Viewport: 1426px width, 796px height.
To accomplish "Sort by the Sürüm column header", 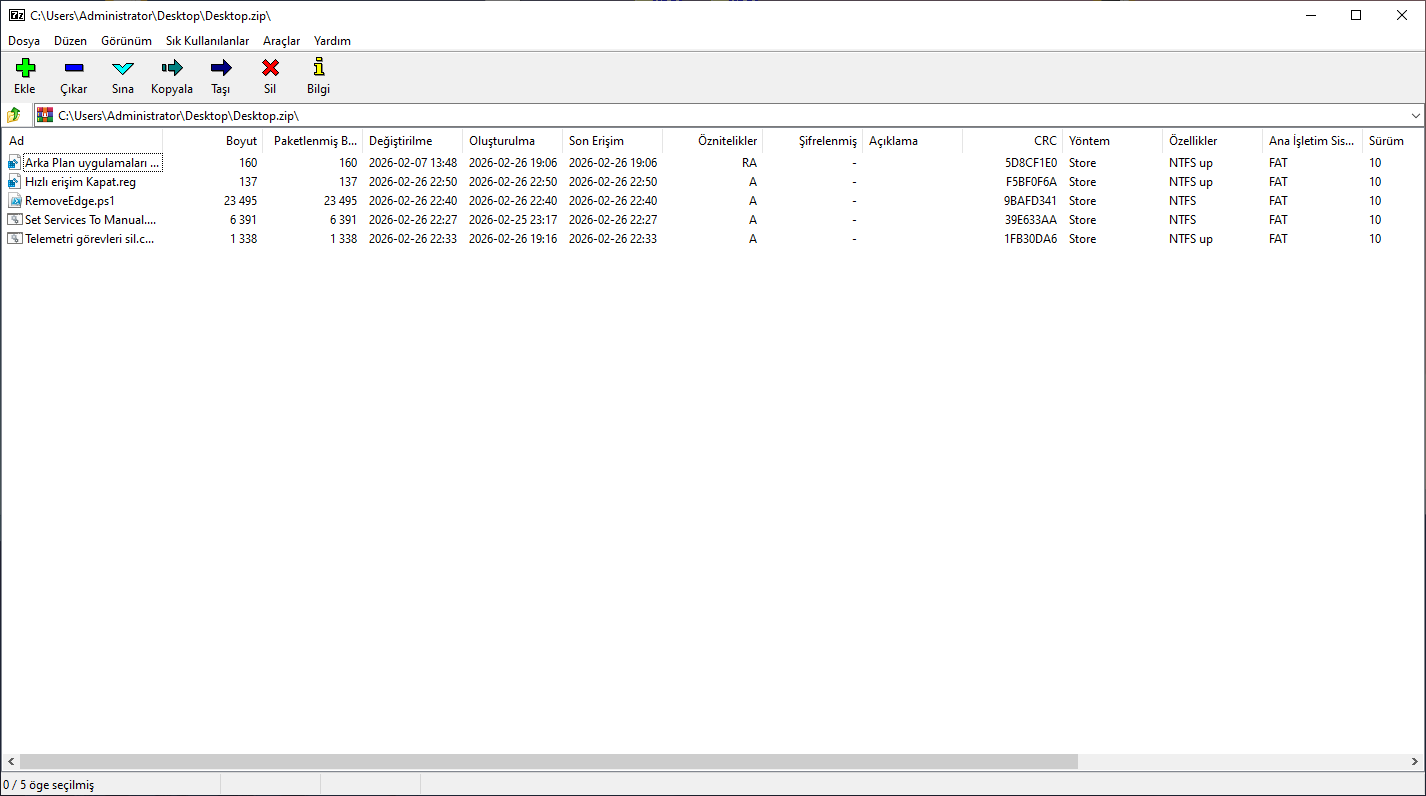I will point(1394,141).
